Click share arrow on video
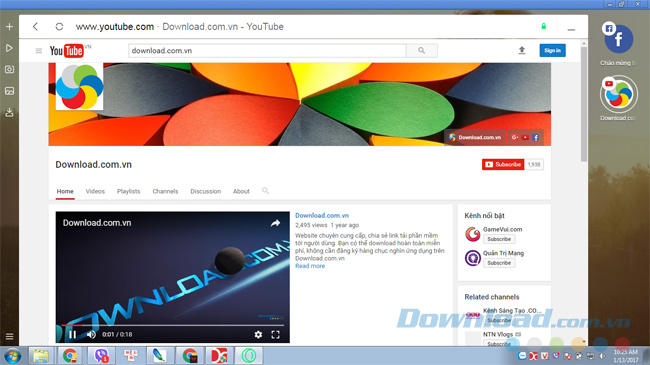 click(275, 223)
